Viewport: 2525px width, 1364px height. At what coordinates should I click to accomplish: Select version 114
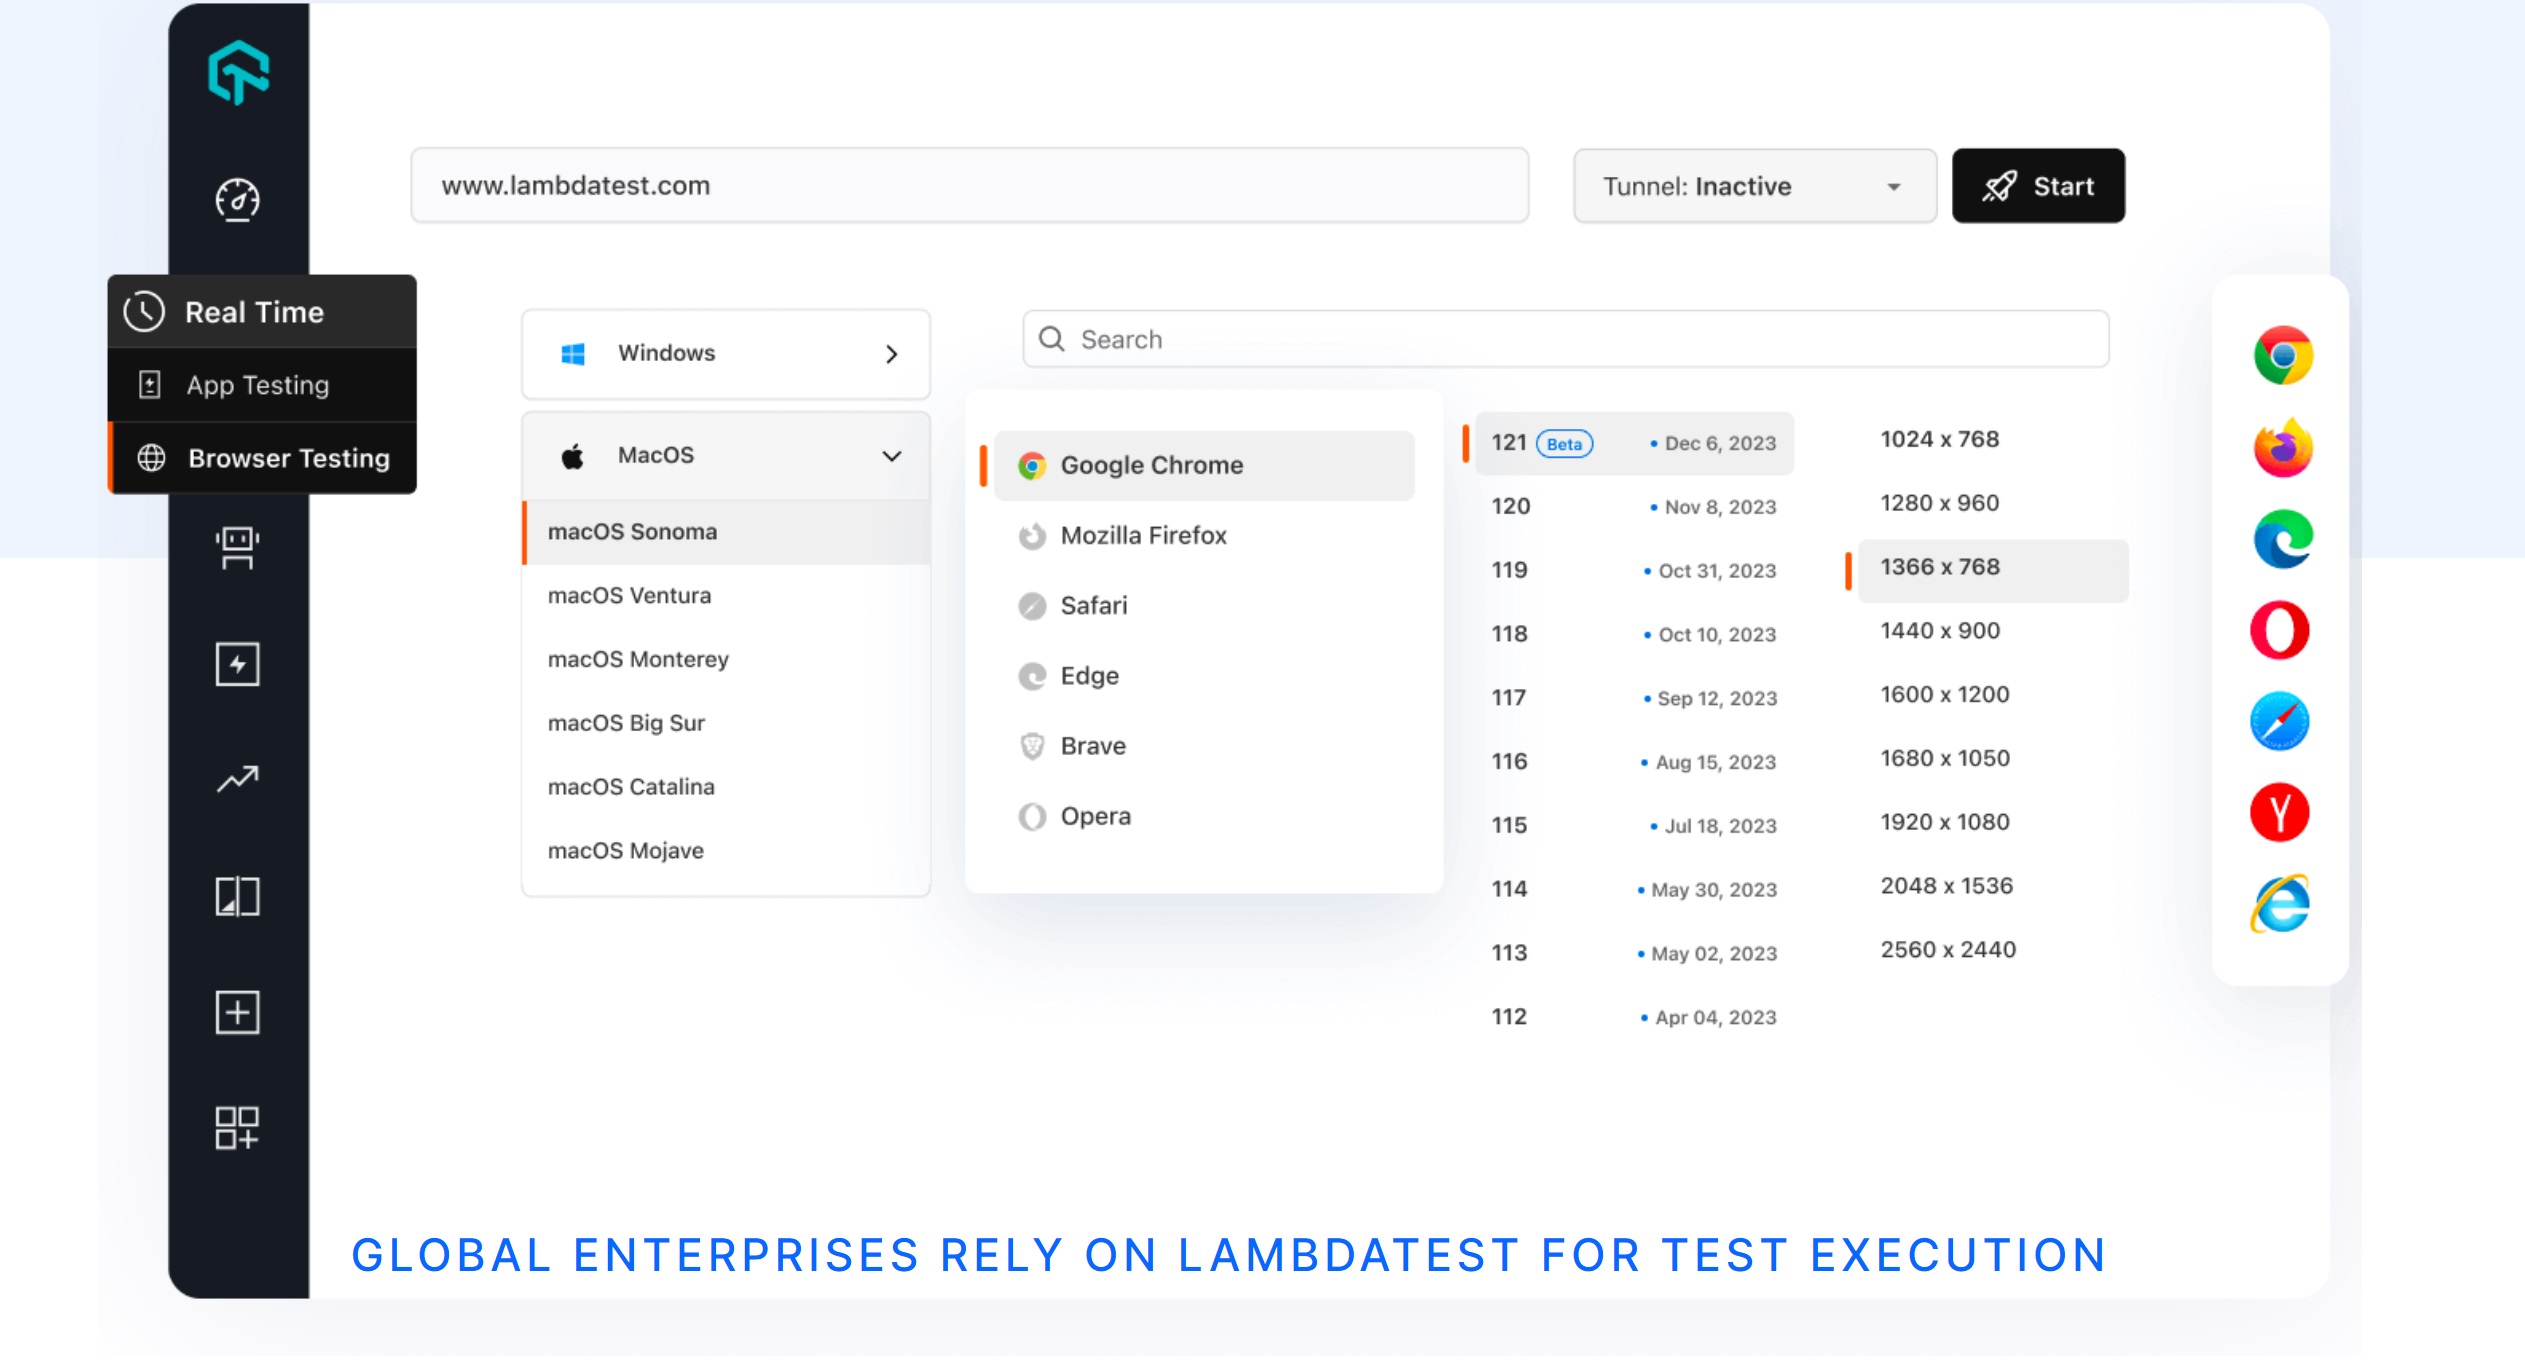tap(1634, 890)
